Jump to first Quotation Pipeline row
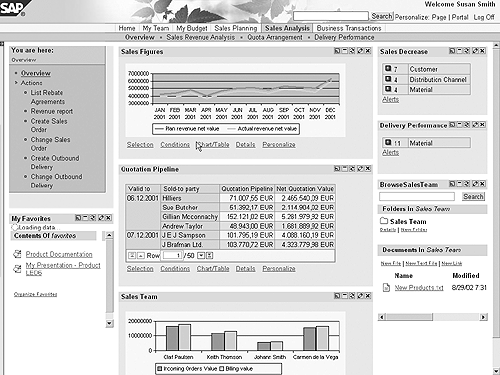 click(132, 256)
